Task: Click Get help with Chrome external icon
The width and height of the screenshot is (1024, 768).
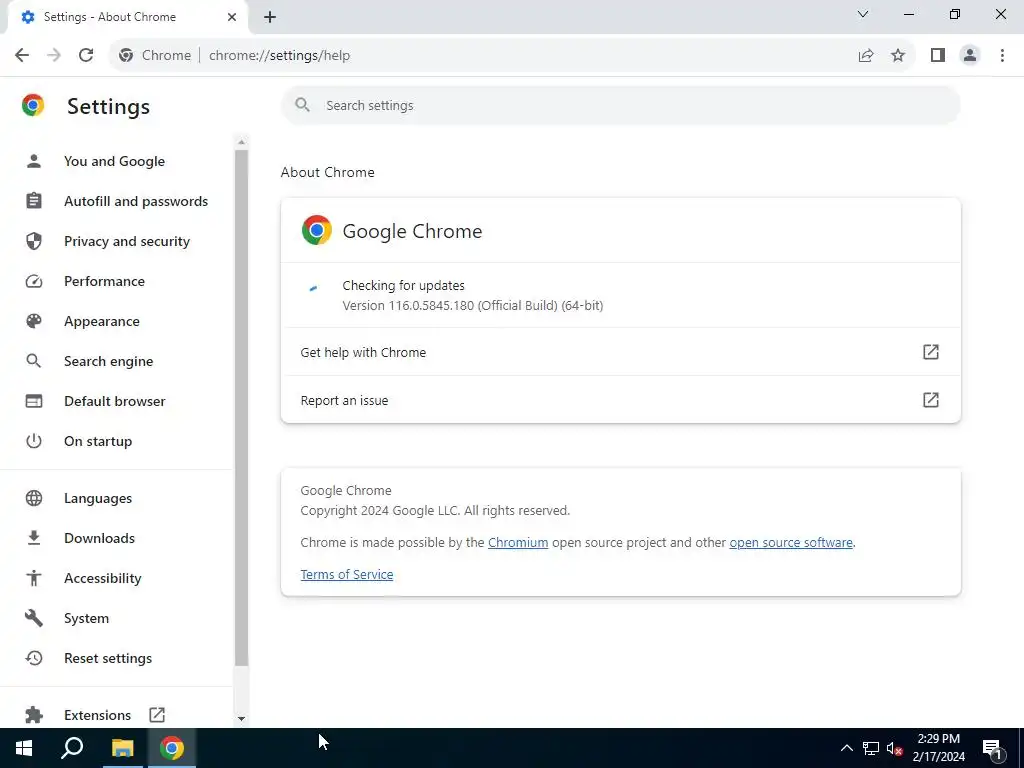Action: (x=931, y=352)
